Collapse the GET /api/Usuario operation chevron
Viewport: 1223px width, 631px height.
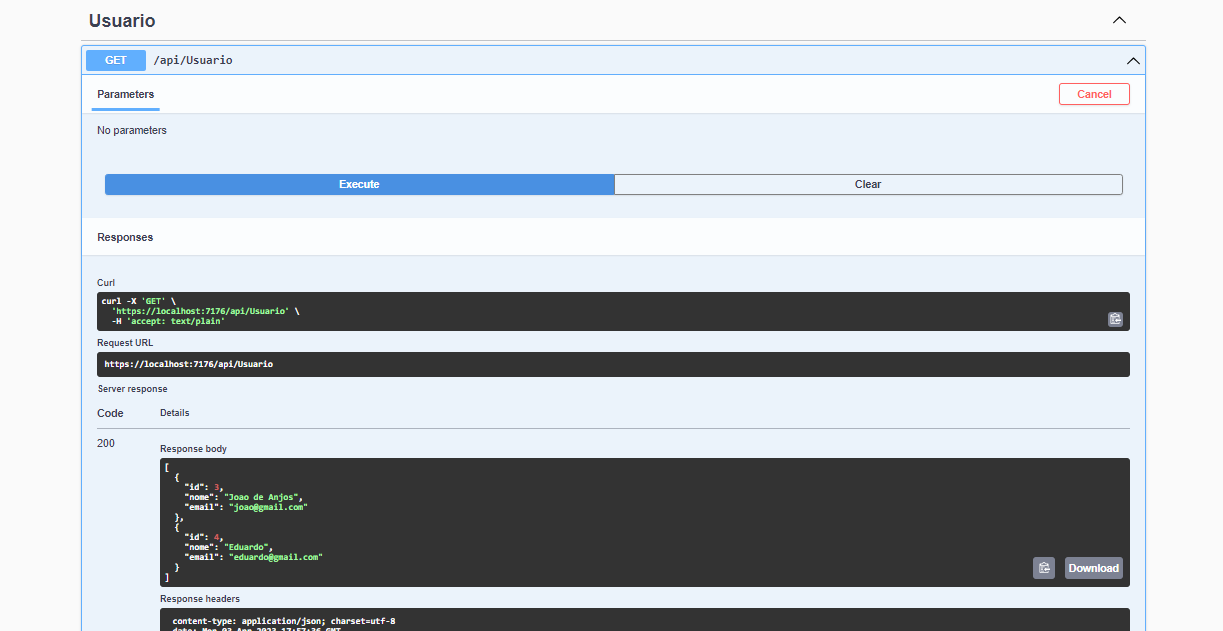[x=1133, y=60]
